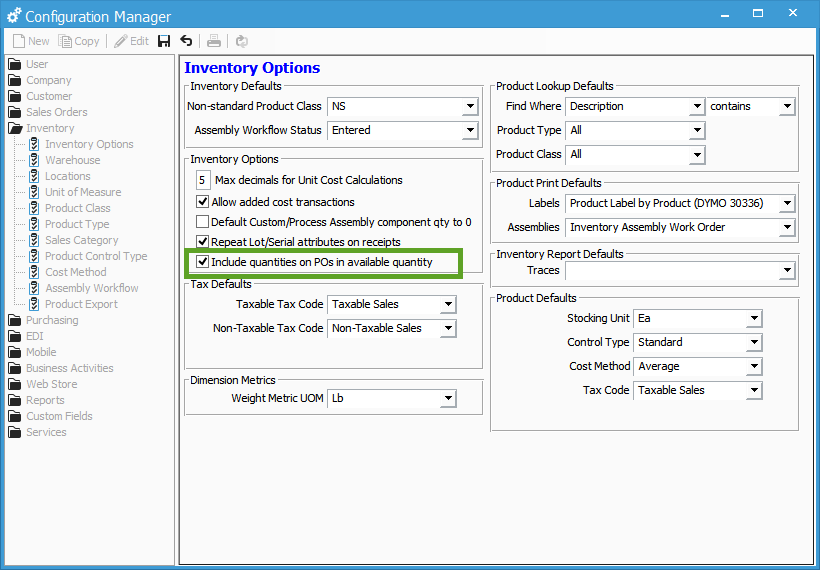Select Warehouse tree item
The width and height of the screenshot is (820, 570).
pyautogui.click(x=65, y=160)
